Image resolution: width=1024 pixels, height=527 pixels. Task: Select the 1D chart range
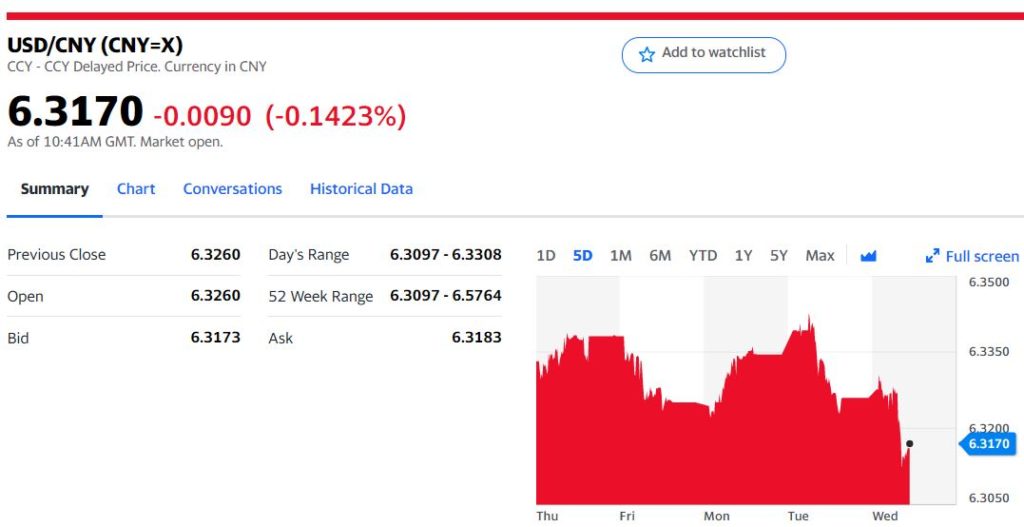coord(546,256)
